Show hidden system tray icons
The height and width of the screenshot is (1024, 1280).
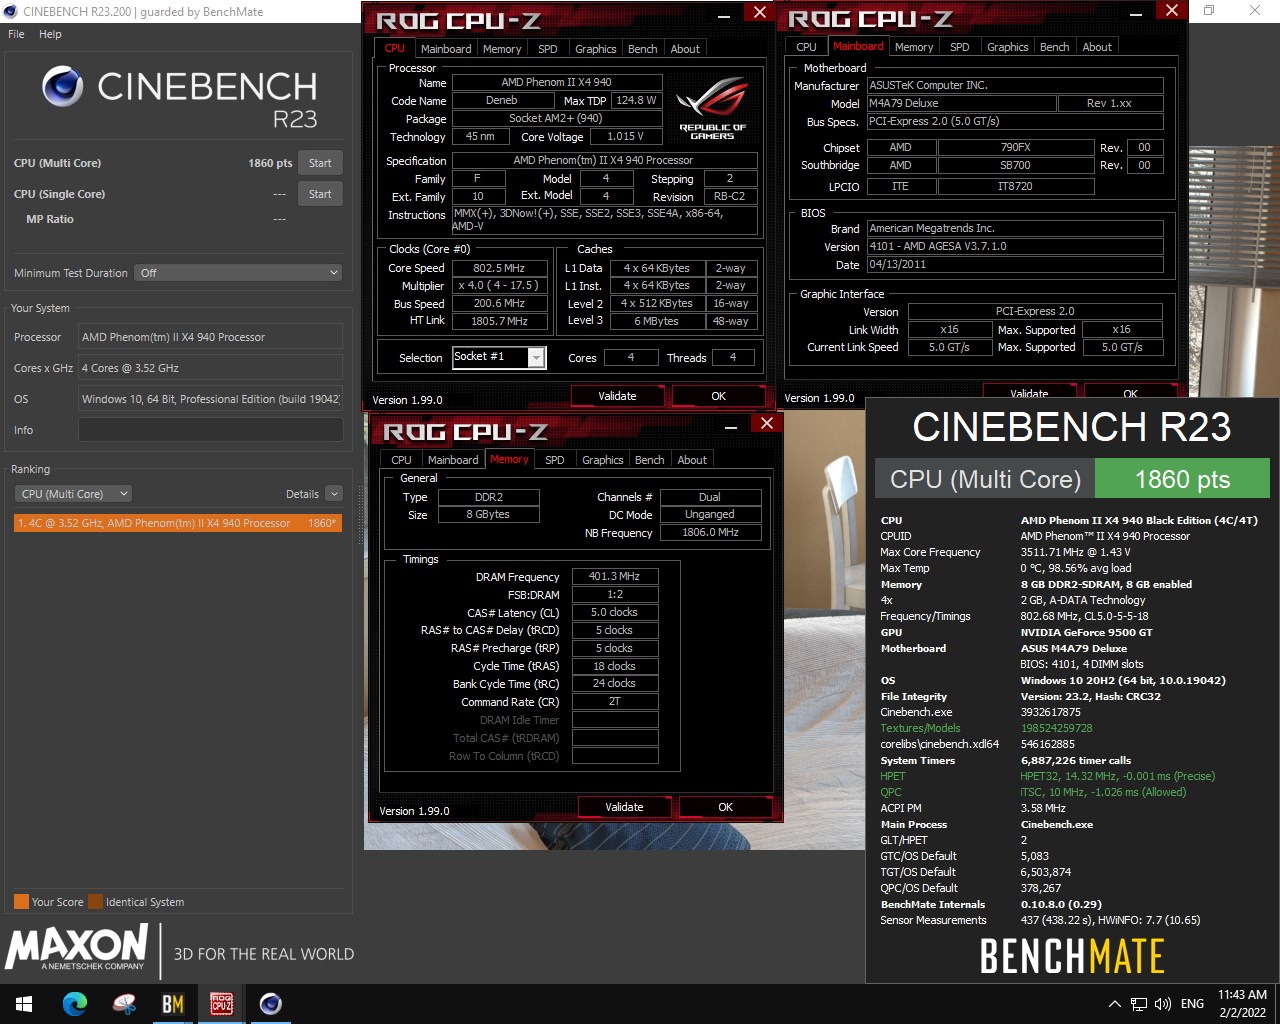(x=1114, y=1004)
